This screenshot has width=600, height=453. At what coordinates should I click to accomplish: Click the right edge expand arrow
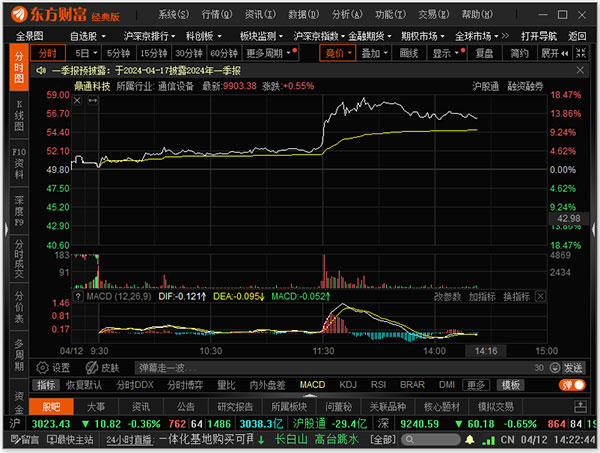pos(593,230)
